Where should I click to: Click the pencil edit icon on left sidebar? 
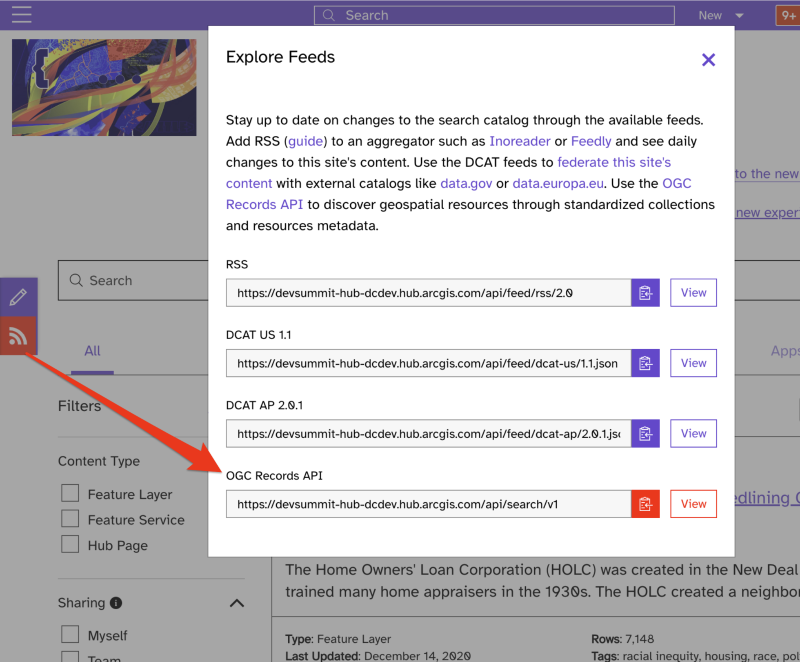(x=18, y=297)
